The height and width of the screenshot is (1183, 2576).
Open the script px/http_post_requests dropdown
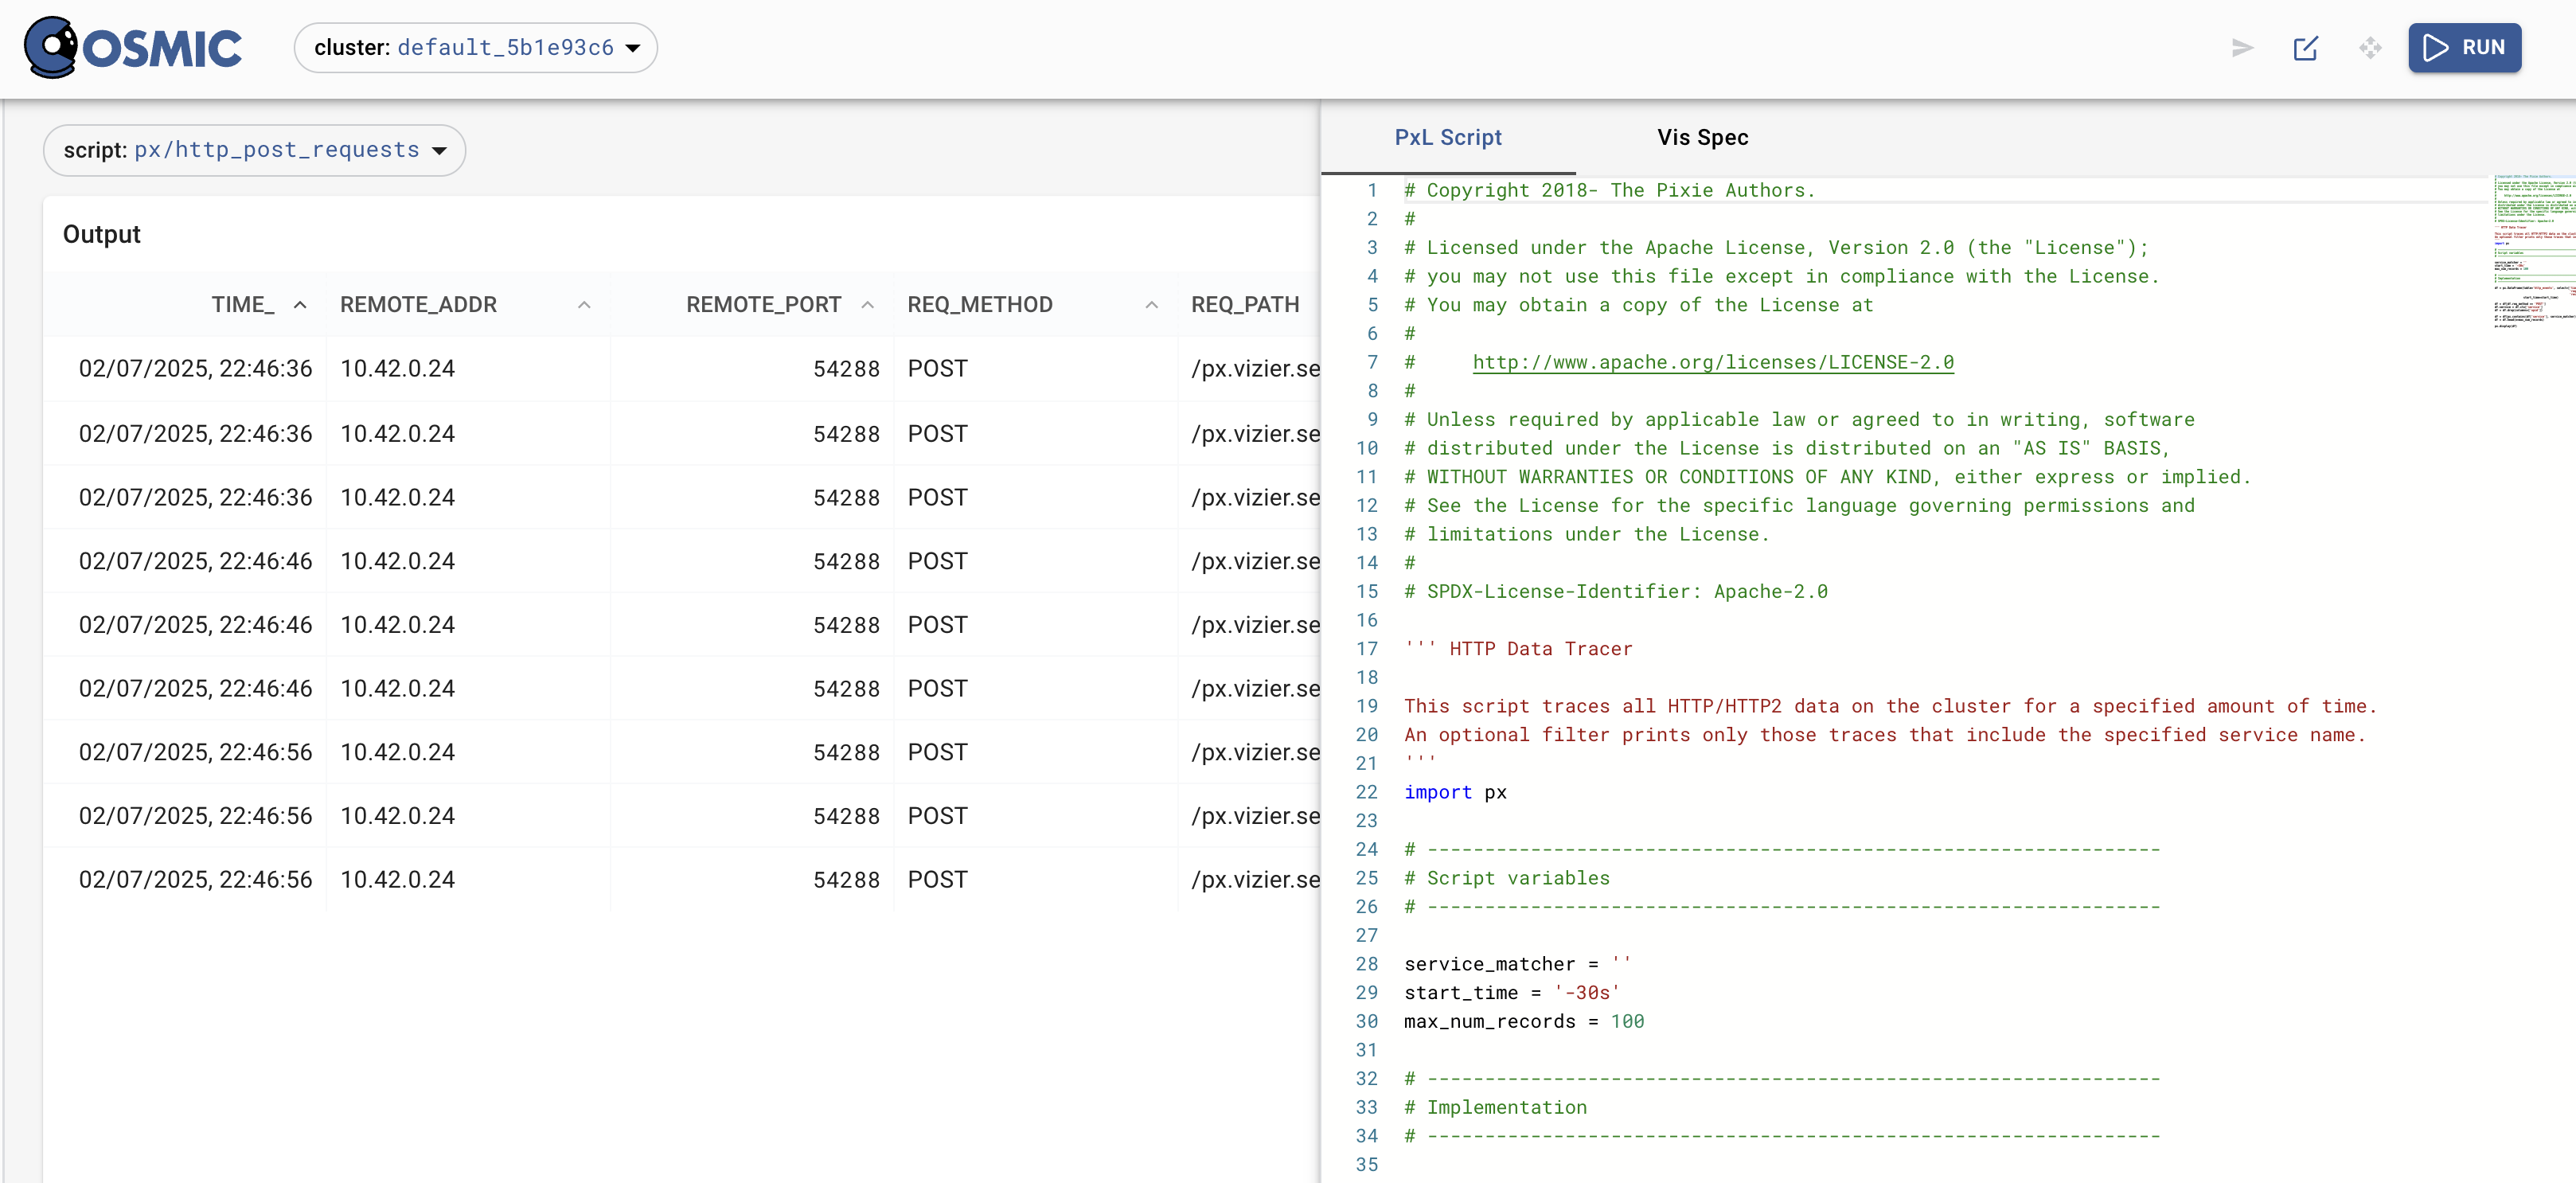click(254, 150)
